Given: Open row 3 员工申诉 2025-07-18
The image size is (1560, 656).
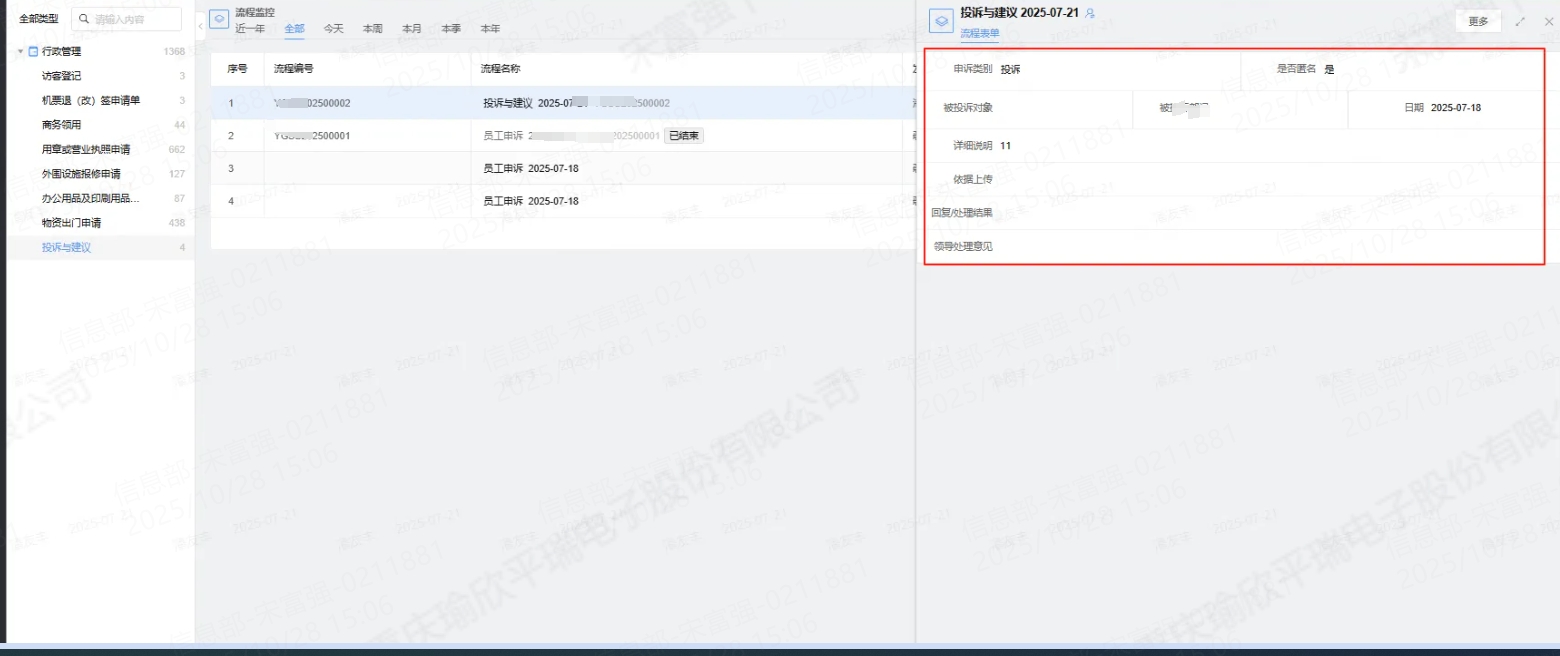Looking at the screenshot, I should (x=530, y=168).
